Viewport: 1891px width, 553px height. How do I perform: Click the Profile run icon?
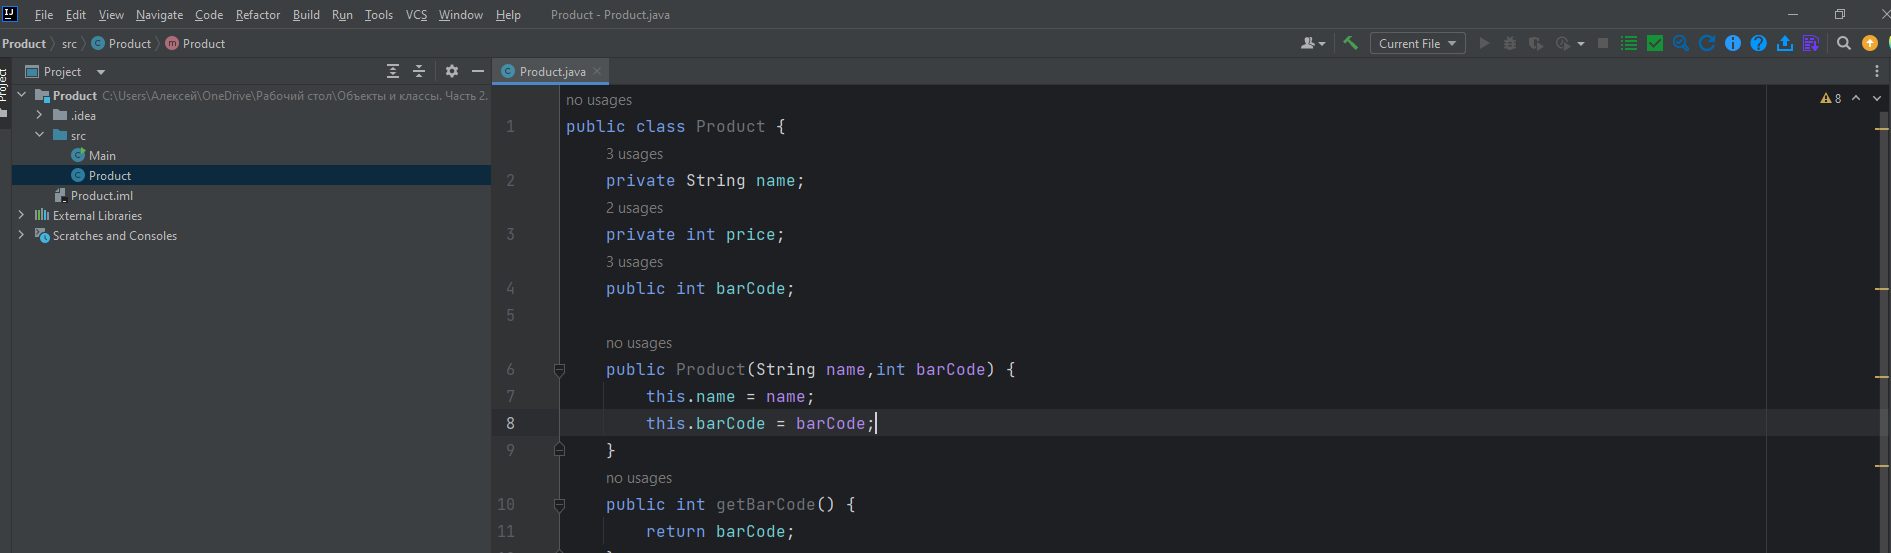coord(1562,43)
